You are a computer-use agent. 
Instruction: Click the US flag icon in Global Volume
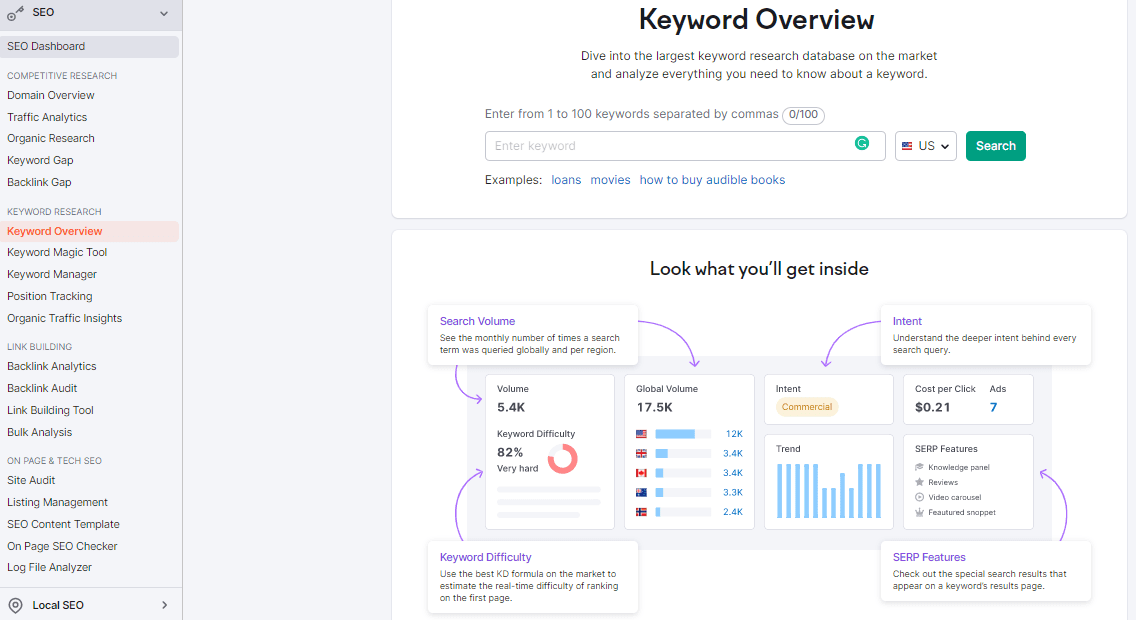coord(641,434)
